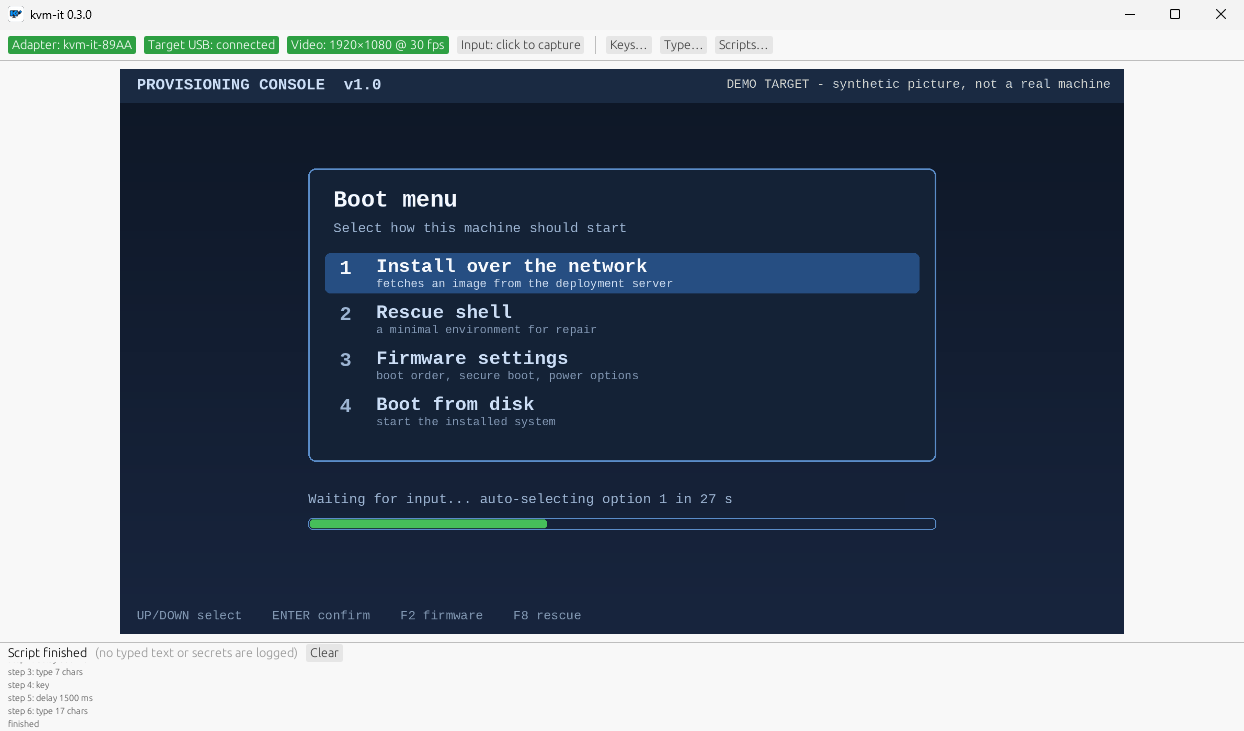Open the Keys… menu
Screen dimensions: 1244x731
tap(629, 45)
